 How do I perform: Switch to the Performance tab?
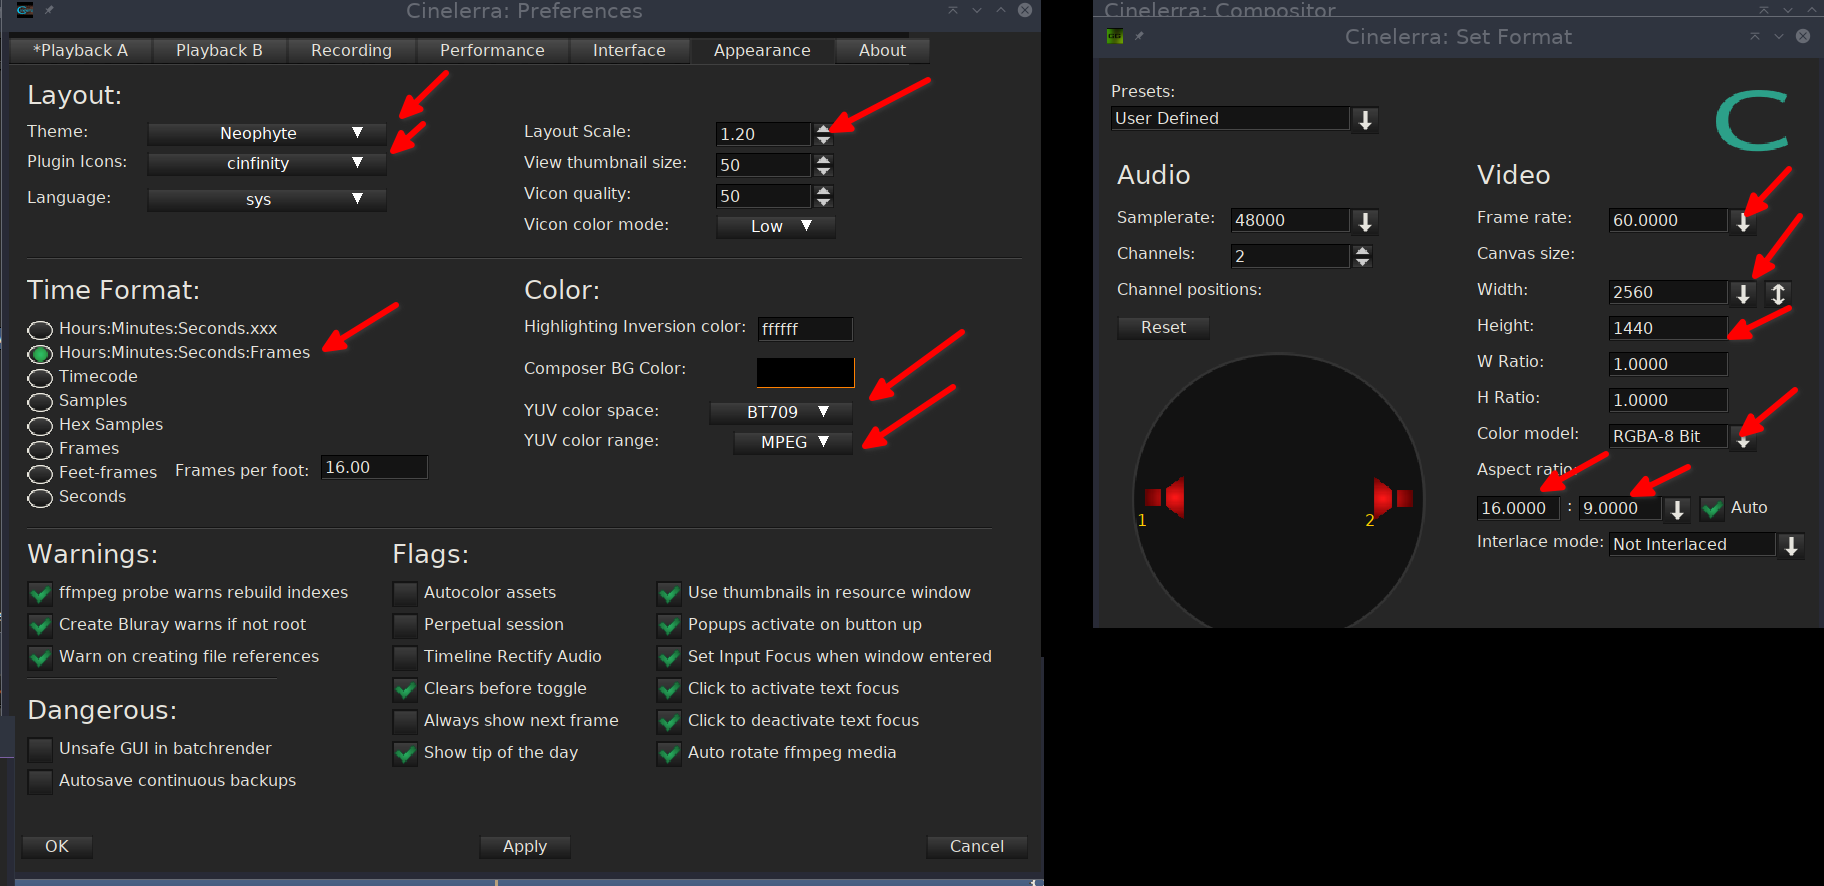(492, 50)
